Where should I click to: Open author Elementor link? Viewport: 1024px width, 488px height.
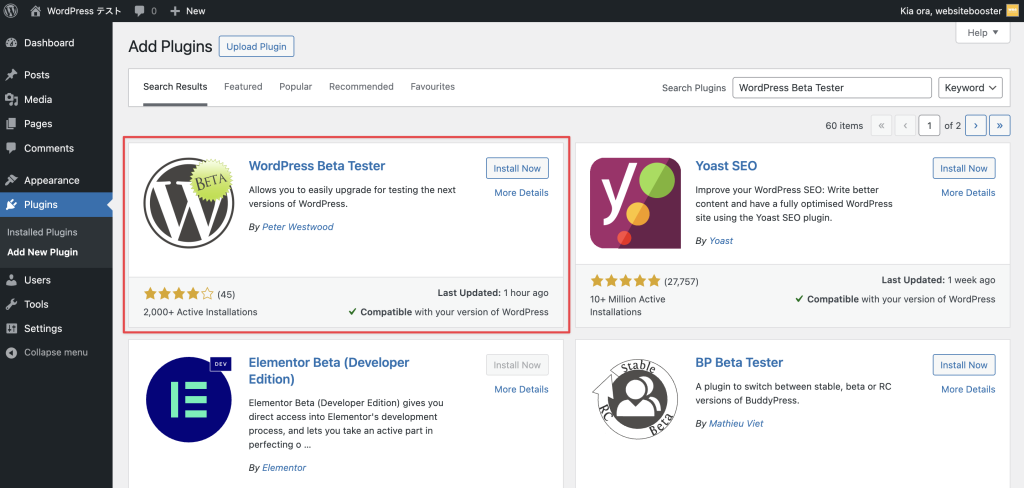point(284,468)
